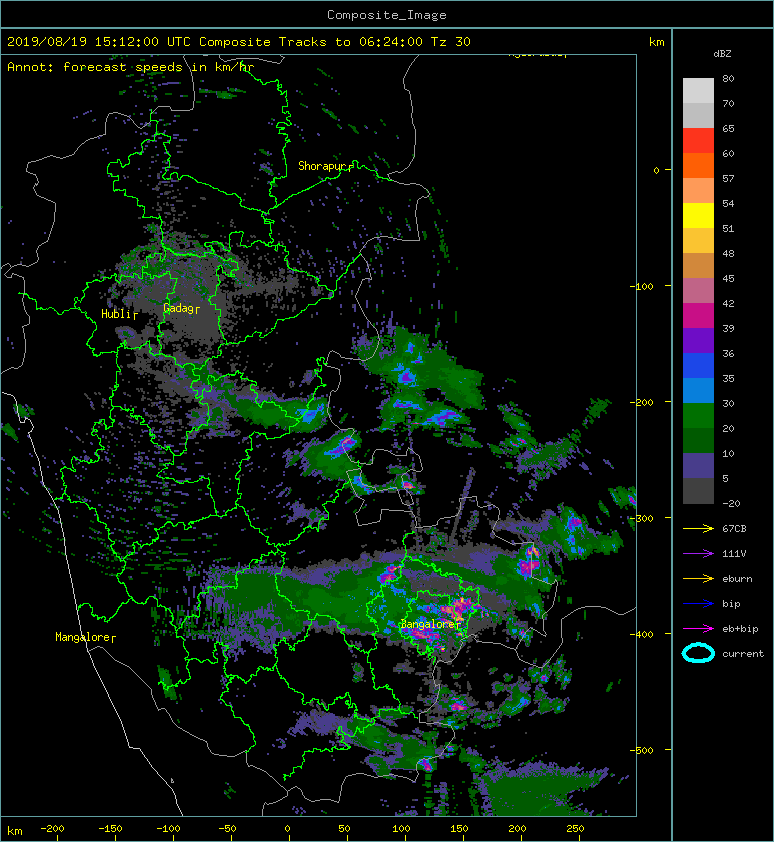Click the '67CB' legend label text
The image size is (774, 842).
pyautogui.click(x=734, y=528)
